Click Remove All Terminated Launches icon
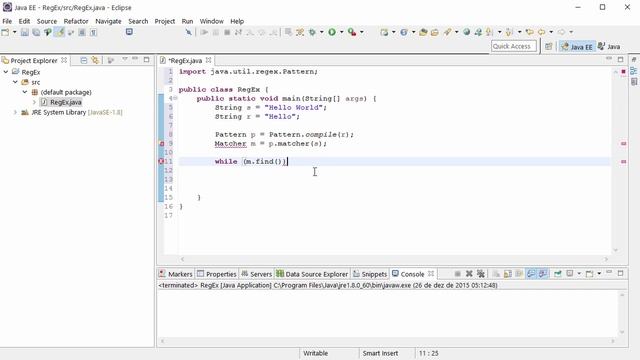The width and height of the screenshot is (640, 360). tap(481, 273)
